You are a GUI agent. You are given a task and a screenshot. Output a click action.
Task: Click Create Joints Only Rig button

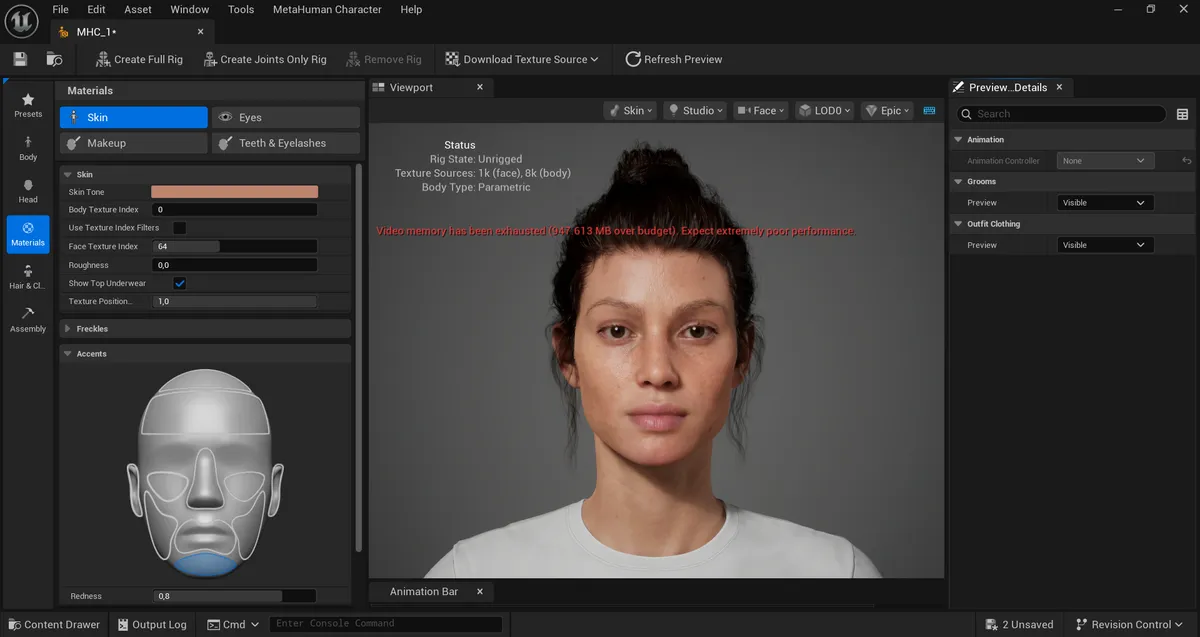click(264, 59)
